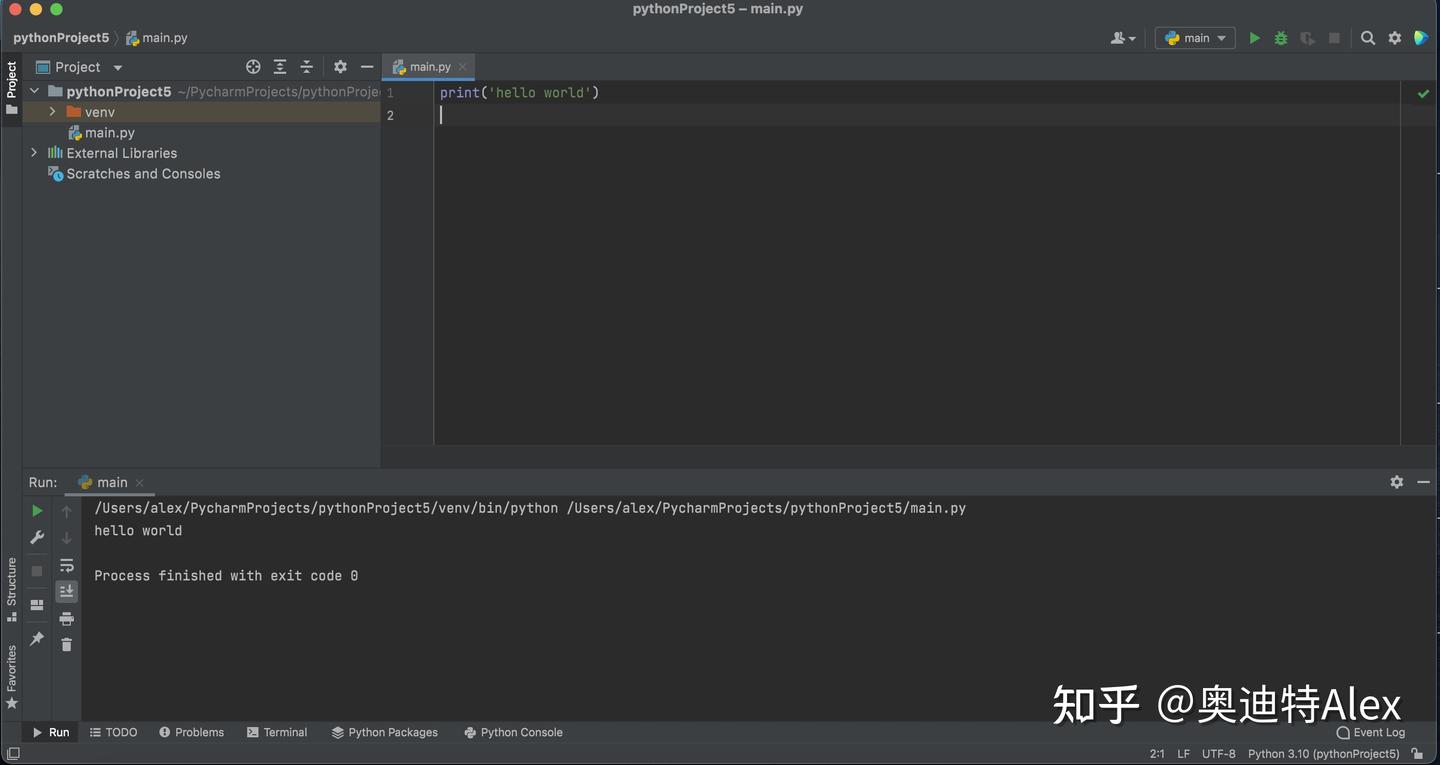Expand the venv folder
Image resolution: width=1440 pixels, height=765 pixels.
(51, 112)
